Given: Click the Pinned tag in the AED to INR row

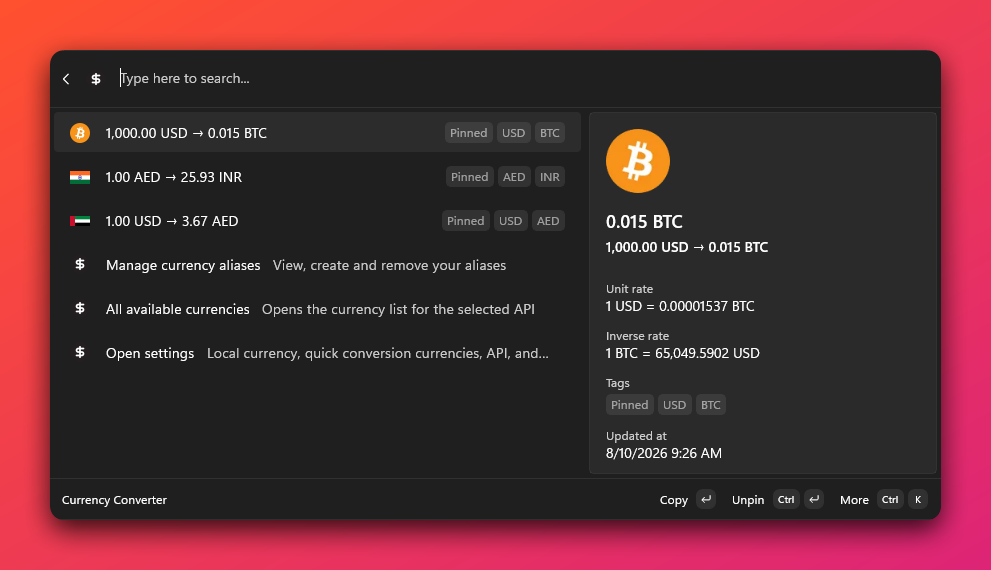Looking at the screenshot, I should 469,177.
